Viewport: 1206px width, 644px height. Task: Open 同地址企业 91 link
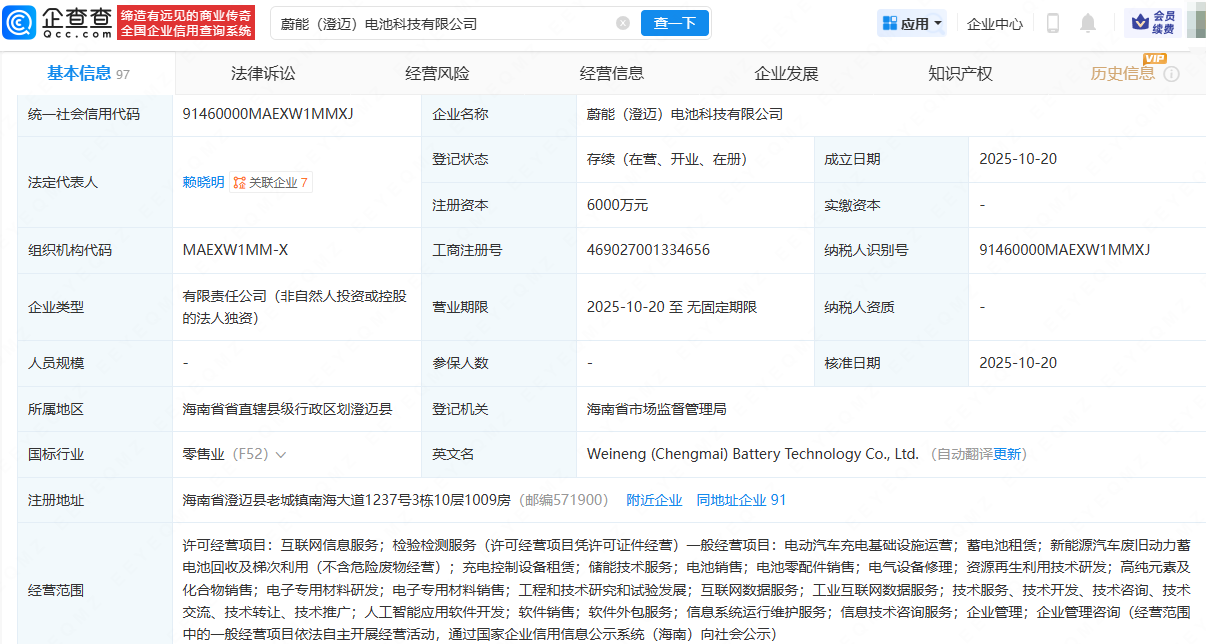click(741, 500)
